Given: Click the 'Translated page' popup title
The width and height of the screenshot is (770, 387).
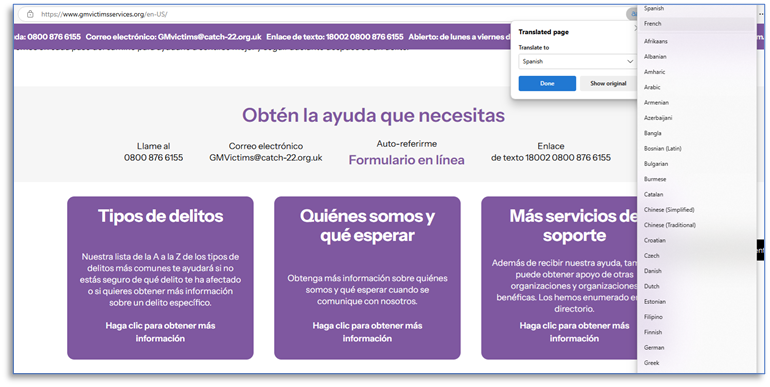Looking at the screenshot, I should point(544,32).
